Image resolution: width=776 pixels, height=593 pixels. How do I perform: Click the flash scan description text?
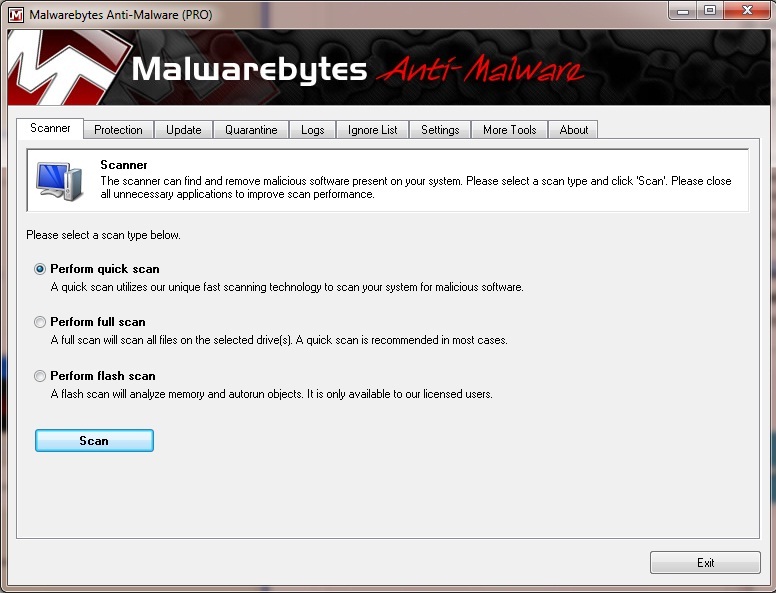(x=272, y=394)
